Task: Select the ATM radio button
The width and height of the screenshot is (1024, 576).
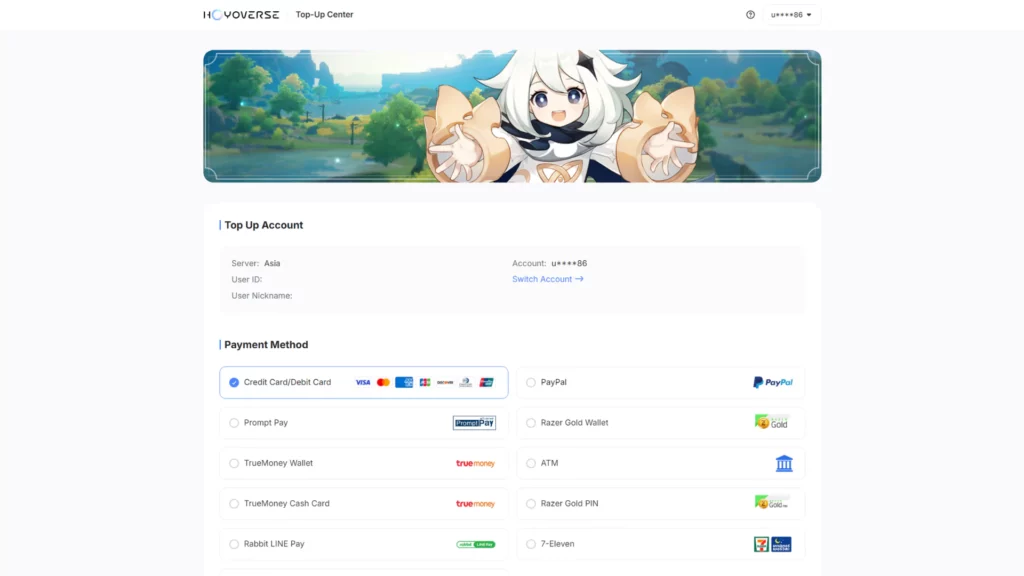Action: [531, 464]
